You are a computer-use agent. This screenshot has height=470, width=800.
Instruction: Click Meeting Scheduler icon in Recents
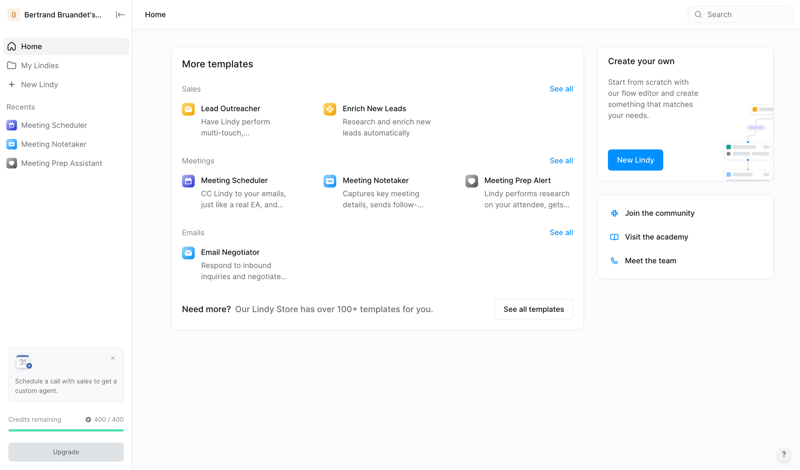point(12,125)
